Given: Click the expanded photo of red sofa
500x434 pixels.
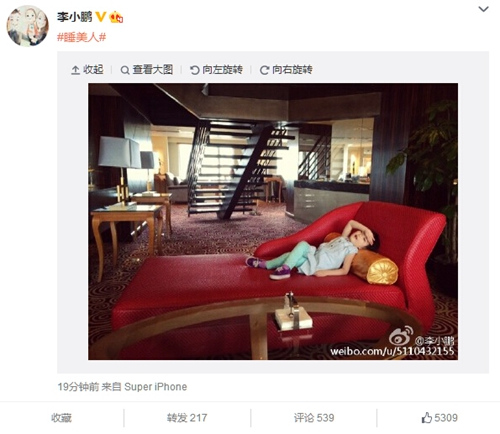Looking at the screenshot, I should pyautogui.click(x=273, y=221).
